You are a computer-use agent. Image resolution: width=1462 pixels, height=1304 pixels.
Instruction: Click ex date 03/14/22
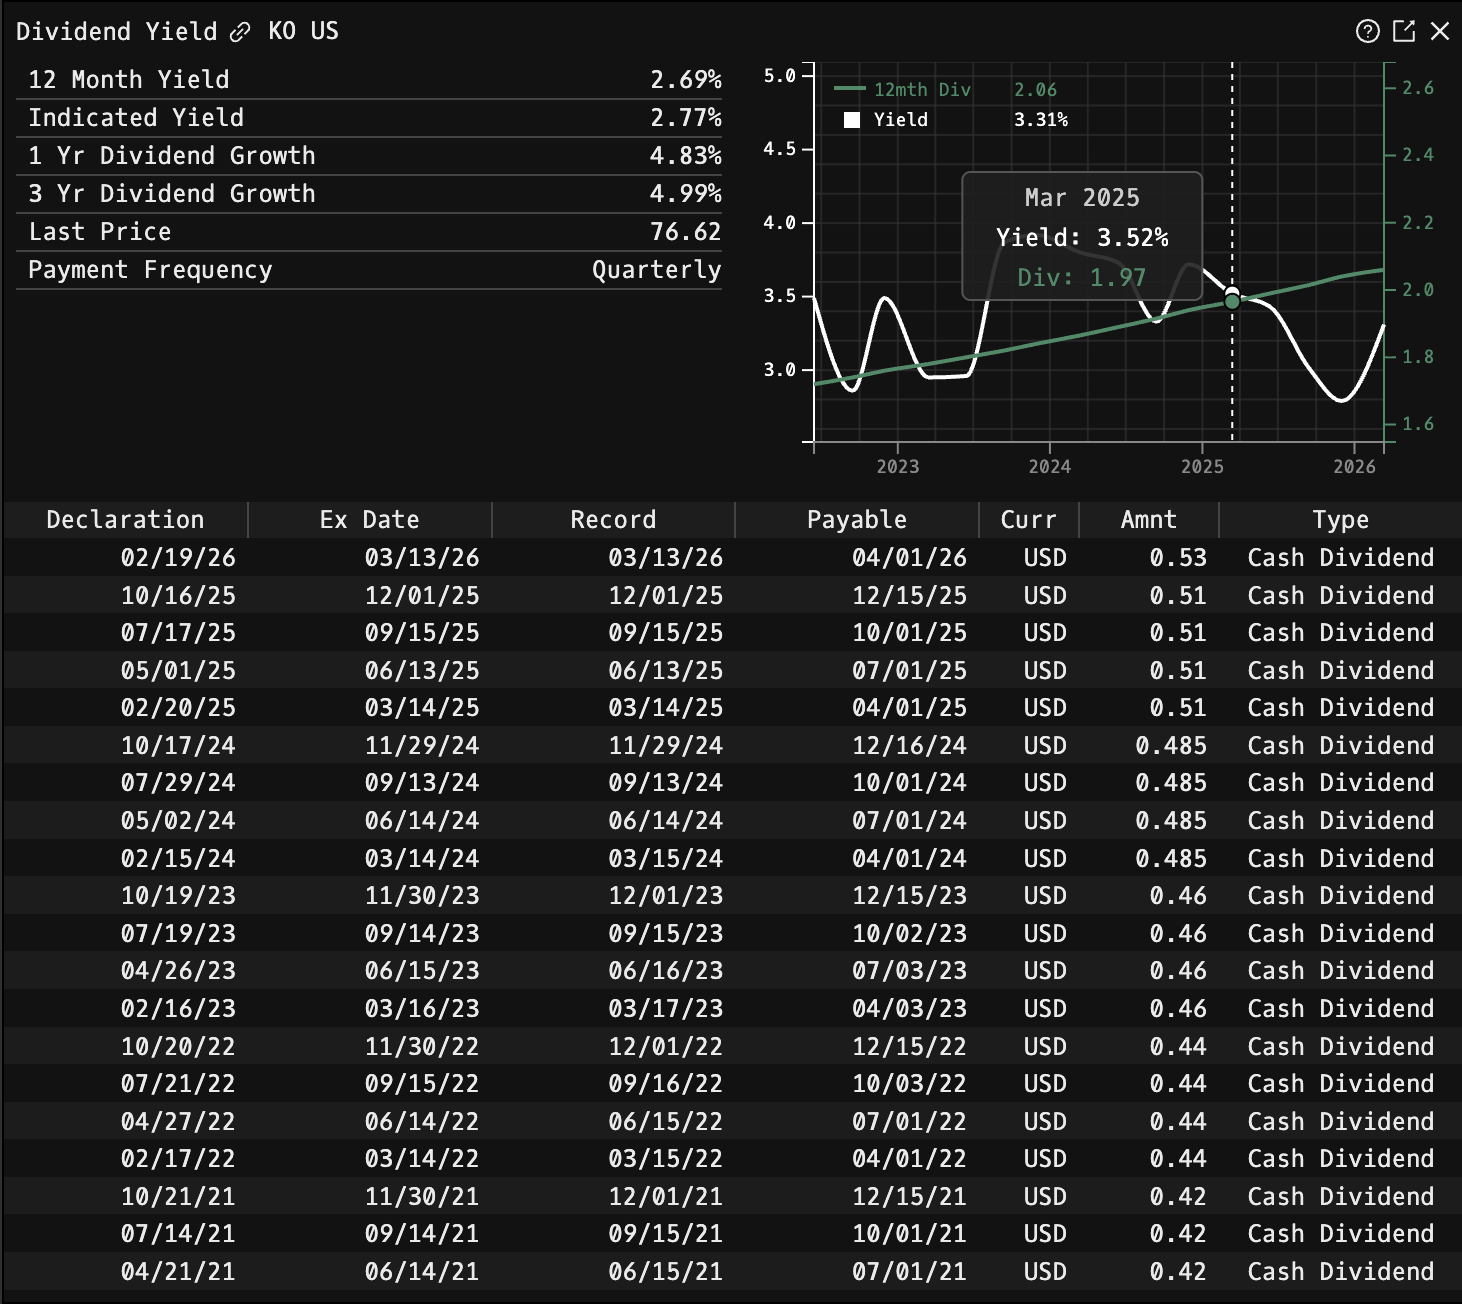[x=422, y=1159]
